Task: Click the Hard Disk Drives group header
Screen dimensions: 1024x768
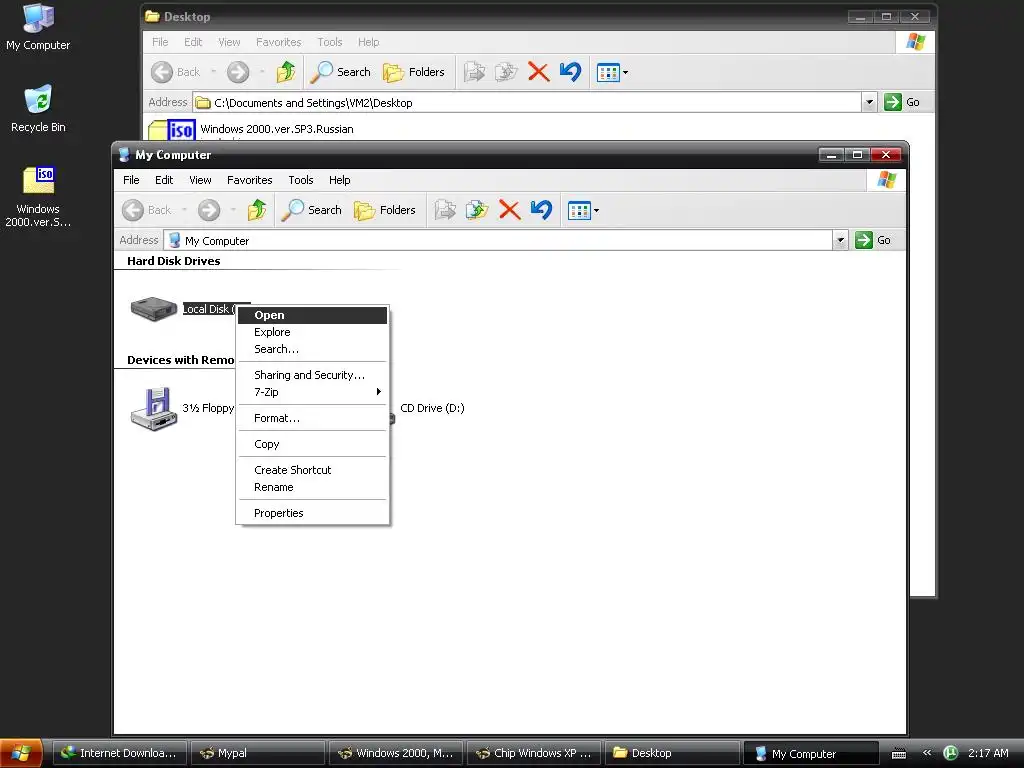Action: pos(174,261)
